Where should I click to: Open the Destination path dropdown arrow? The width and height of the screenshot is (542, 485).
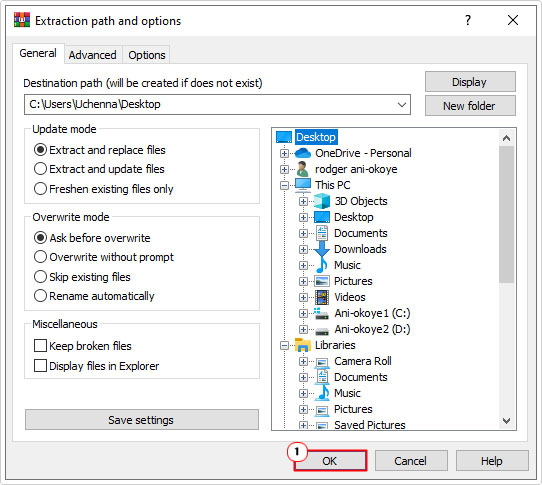401,104
